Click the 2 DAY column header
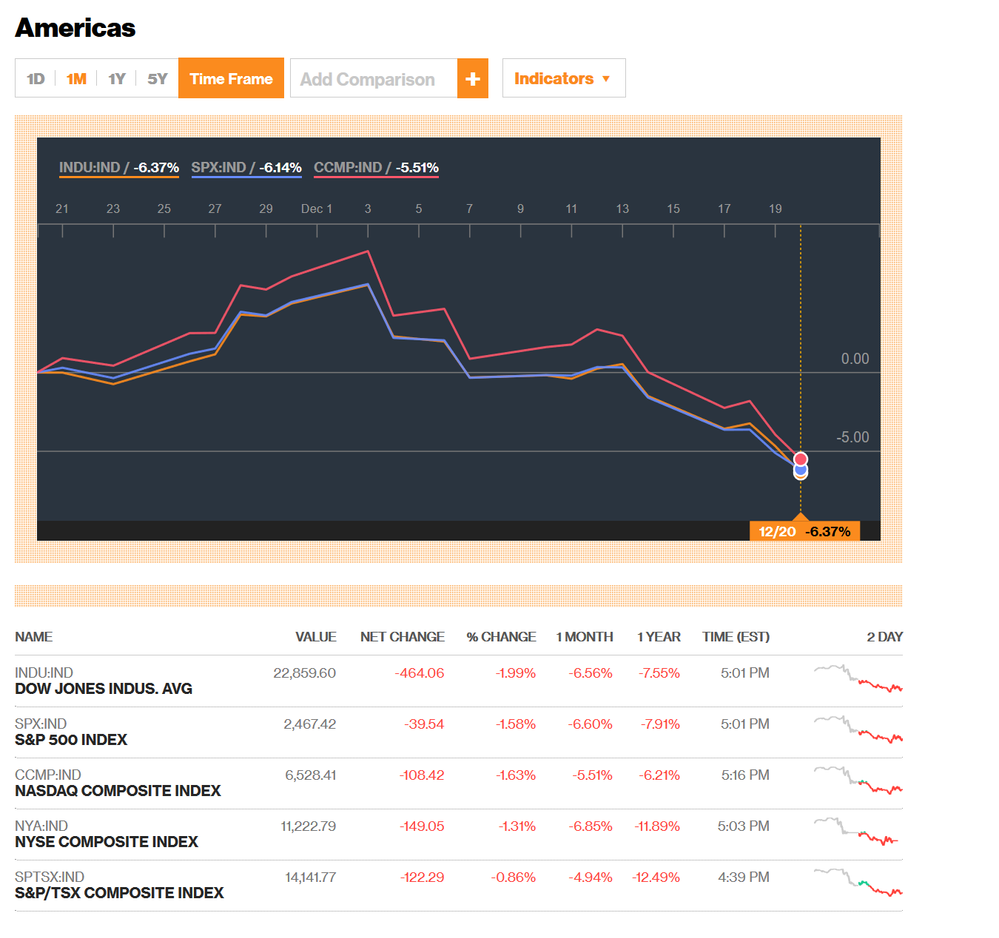This screenshot has width=999, height=938. point(884,637)
